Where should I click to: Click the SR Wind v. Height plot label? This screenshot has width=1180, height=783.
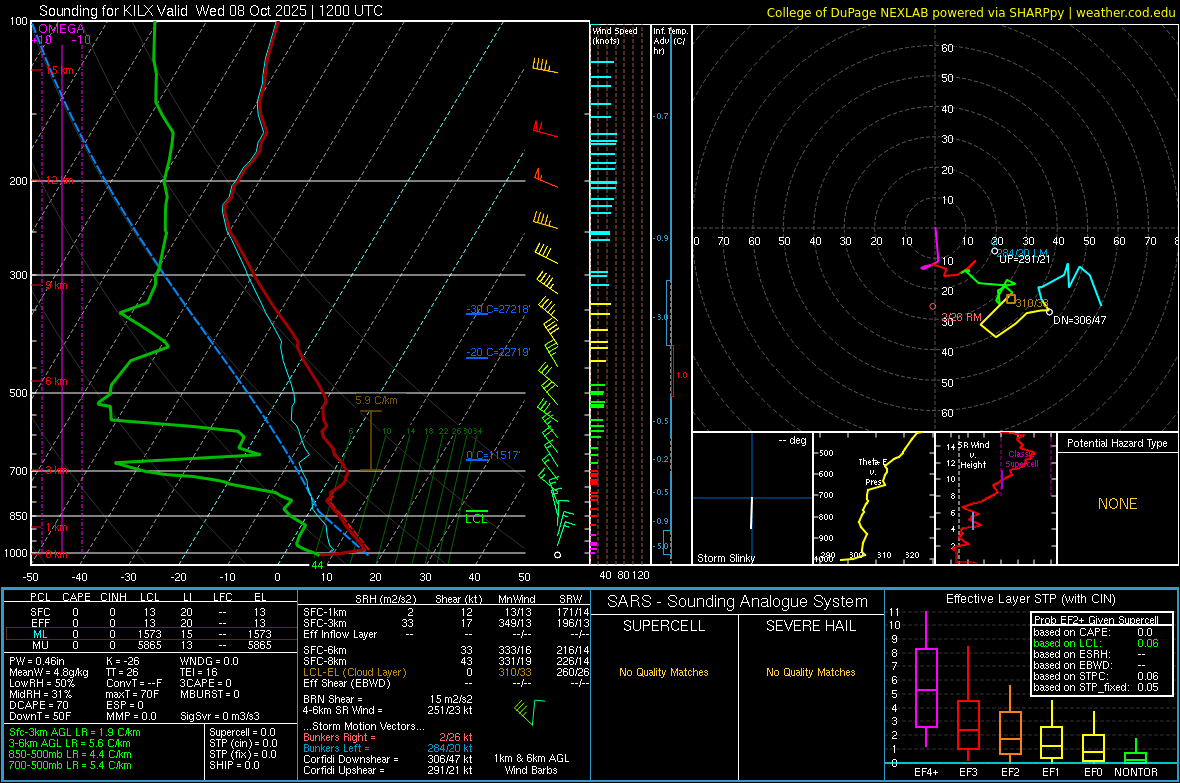974,455
